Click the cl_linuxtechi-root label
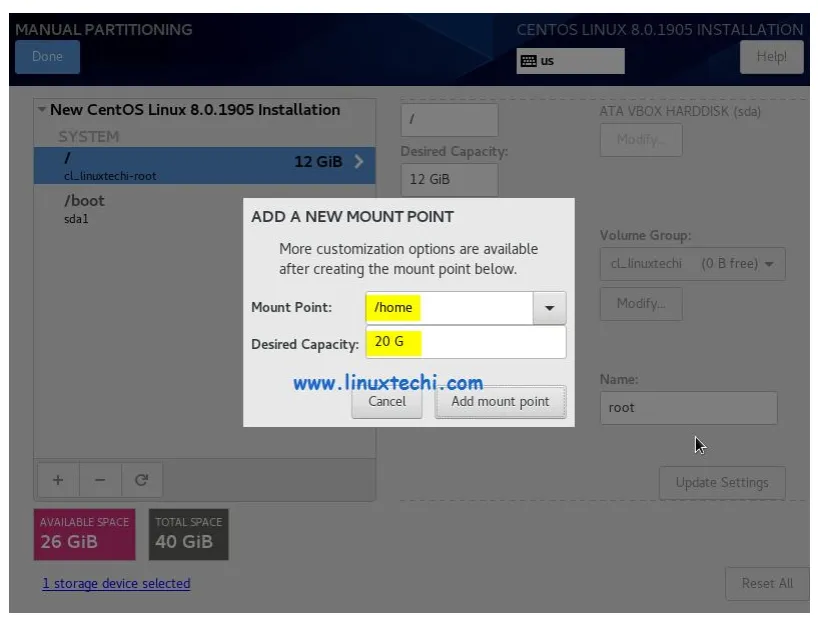Viewport: 818px width, 625px height. [110, 176]
